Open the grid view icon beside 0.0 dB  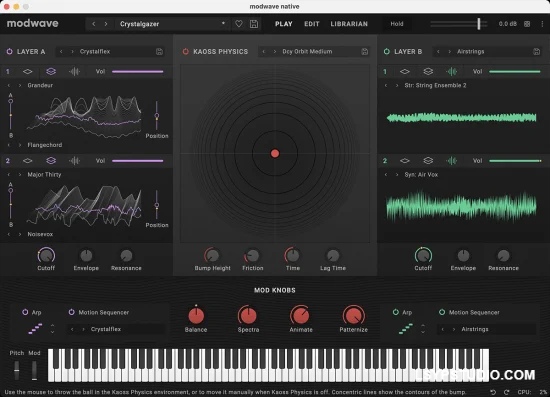click(527, 24)
